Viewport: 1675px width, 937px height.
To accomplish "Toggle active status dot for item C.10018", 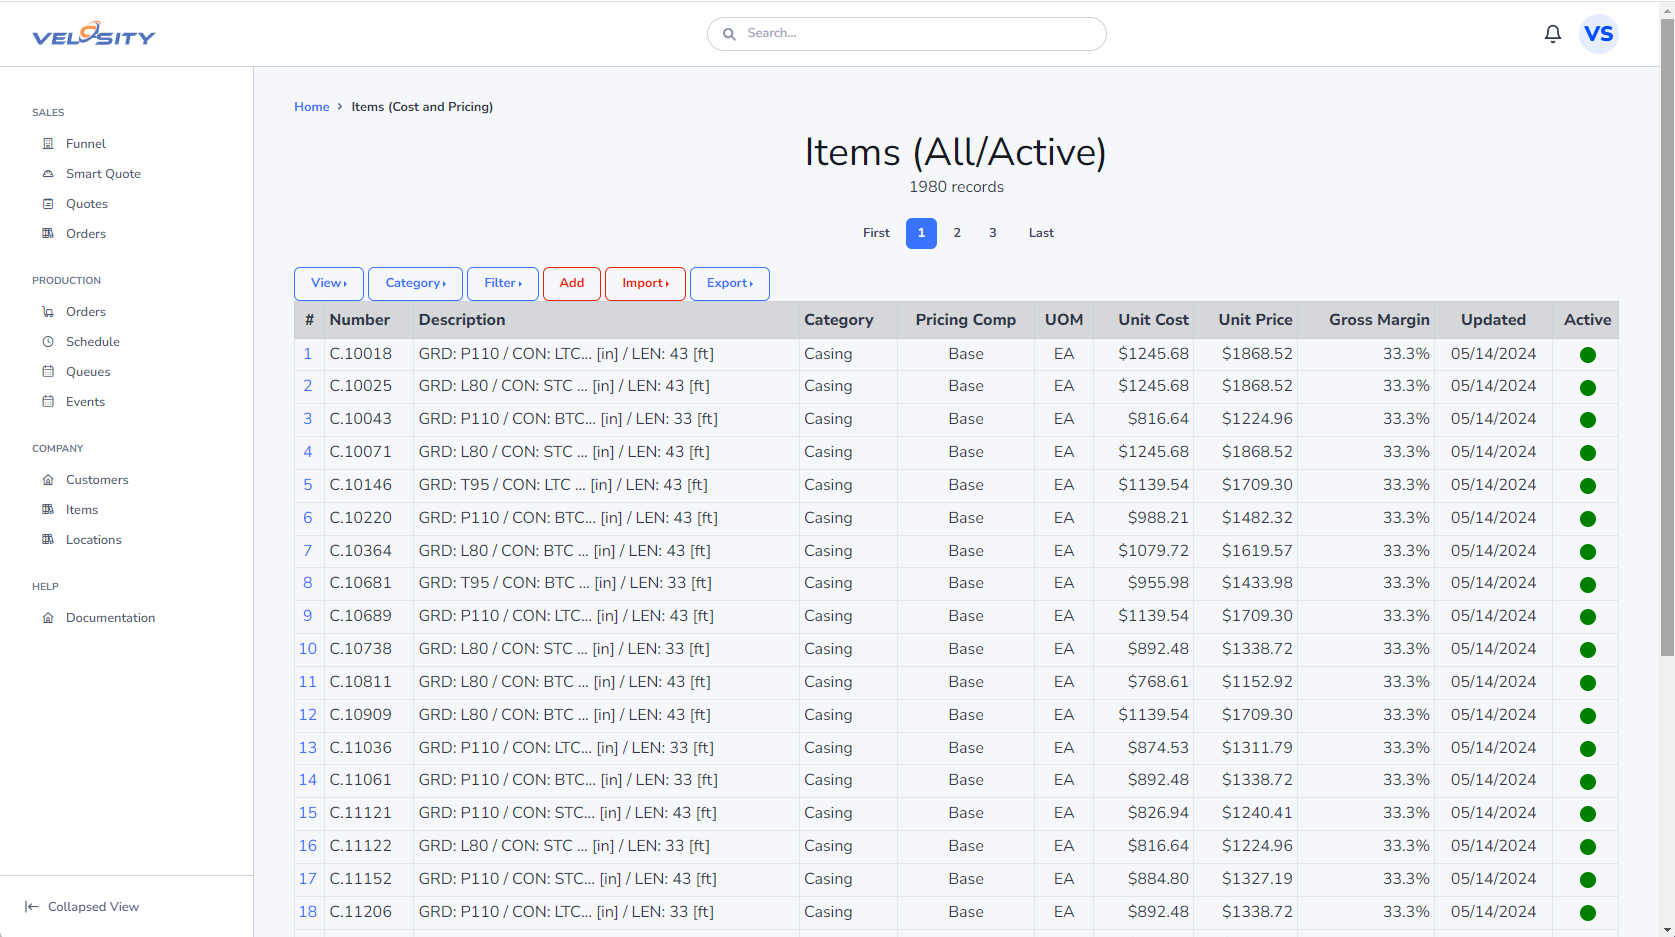I will click(x=1587, y=355).
